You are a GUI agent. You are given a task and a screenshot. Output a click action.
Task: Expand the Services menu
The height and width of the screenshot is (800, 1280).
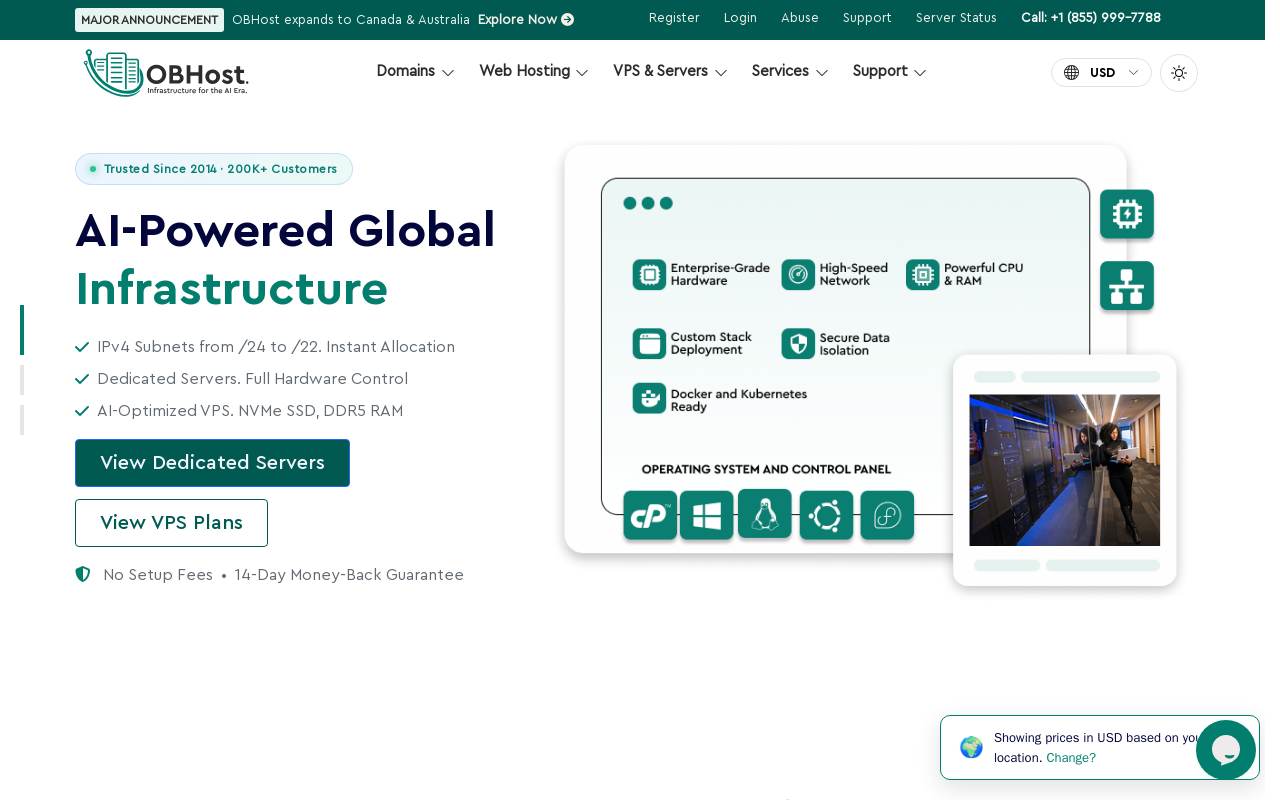790,71
